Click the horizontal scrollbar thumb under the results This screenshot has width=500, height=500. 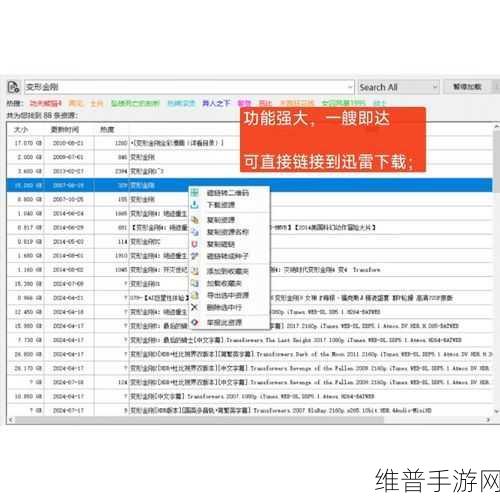(198, 420)
